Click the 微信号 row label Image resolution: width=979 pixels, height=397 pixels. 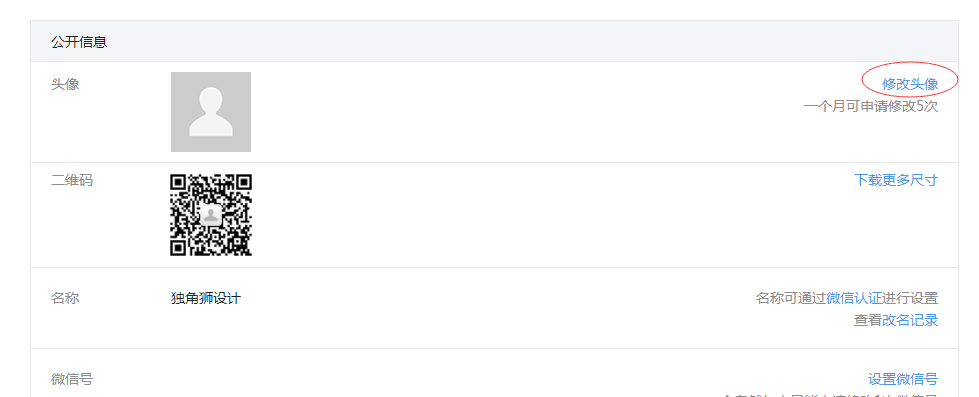72,379
